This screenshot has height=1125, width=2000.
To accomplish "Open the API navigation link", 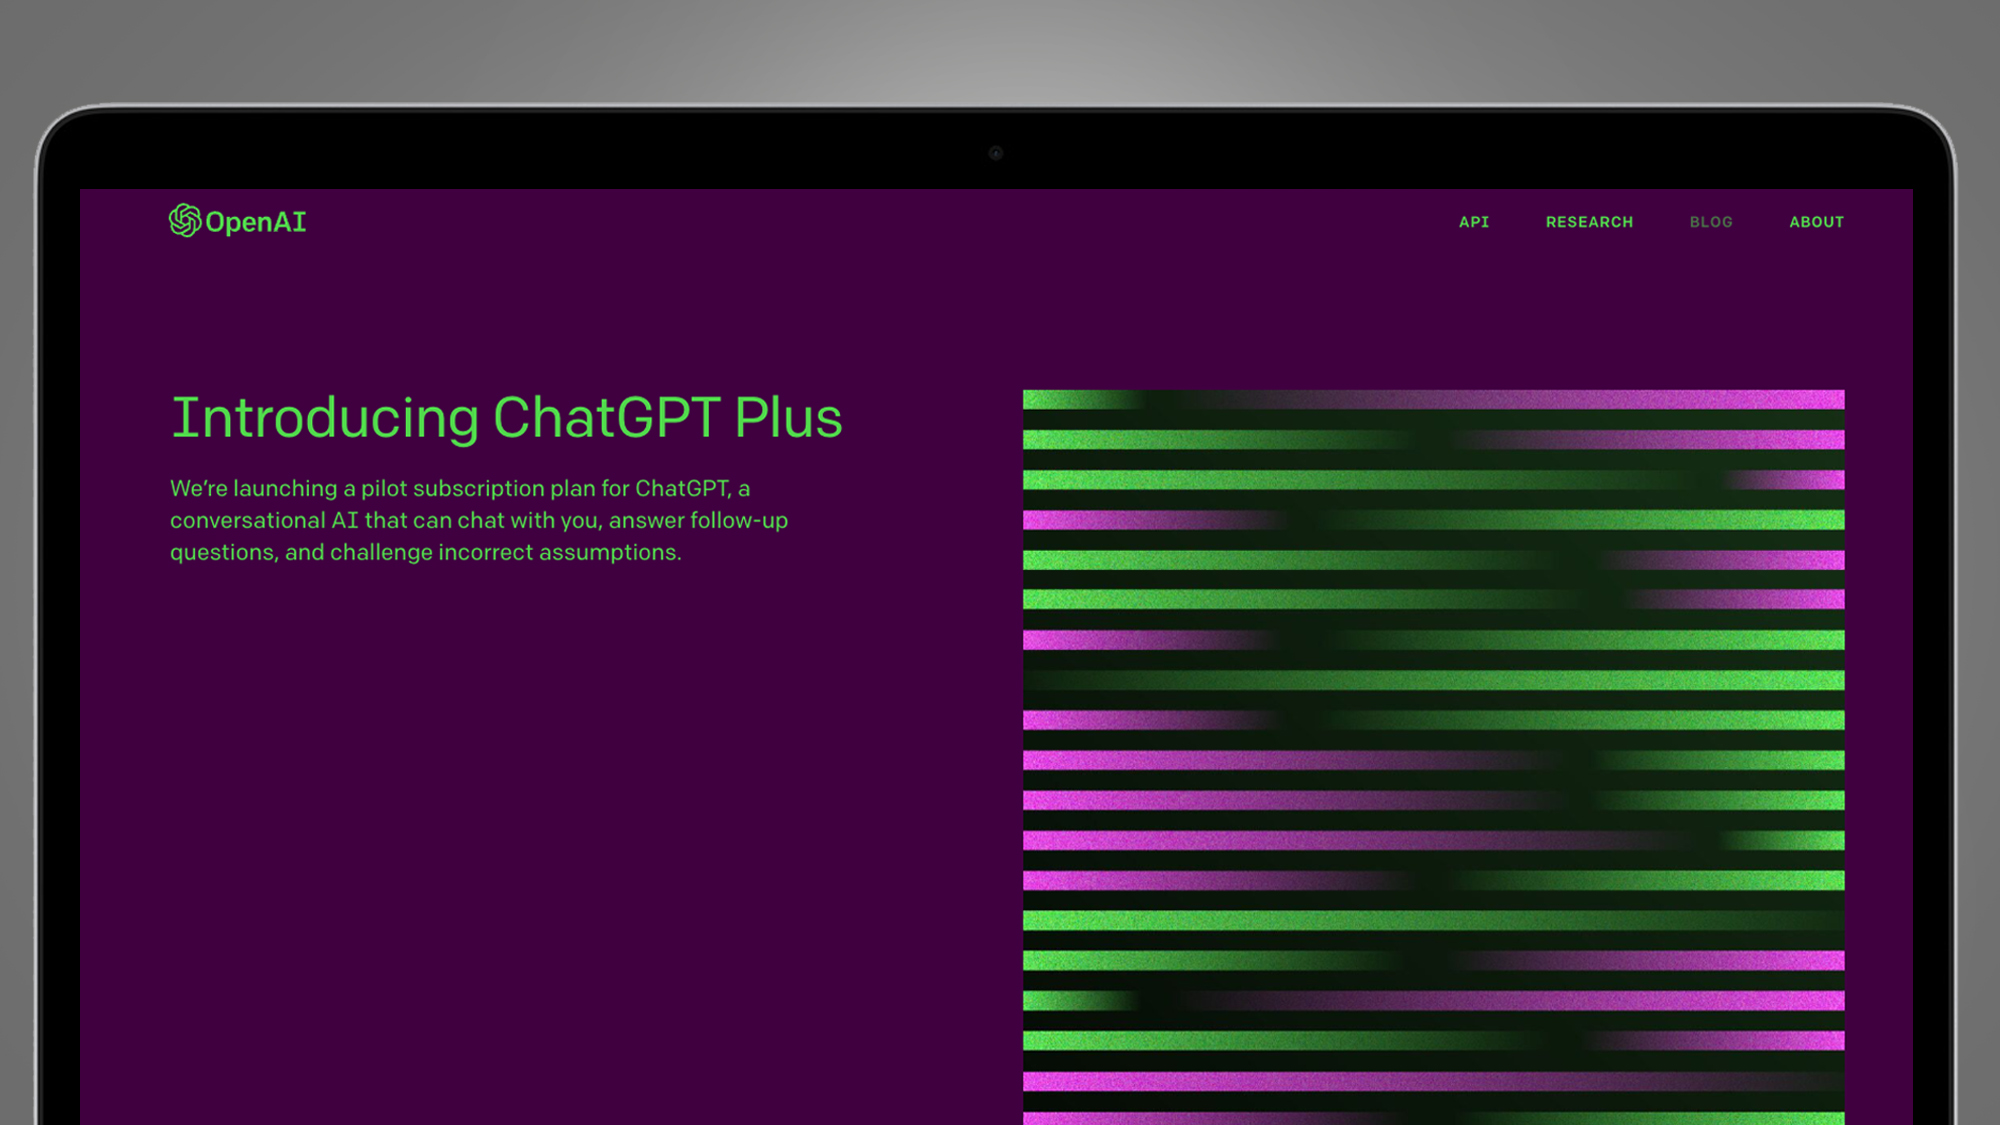I will (1473, 221).
